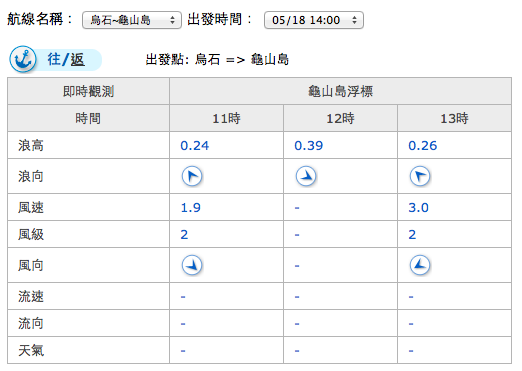Click the 天氣 row label

31,351
